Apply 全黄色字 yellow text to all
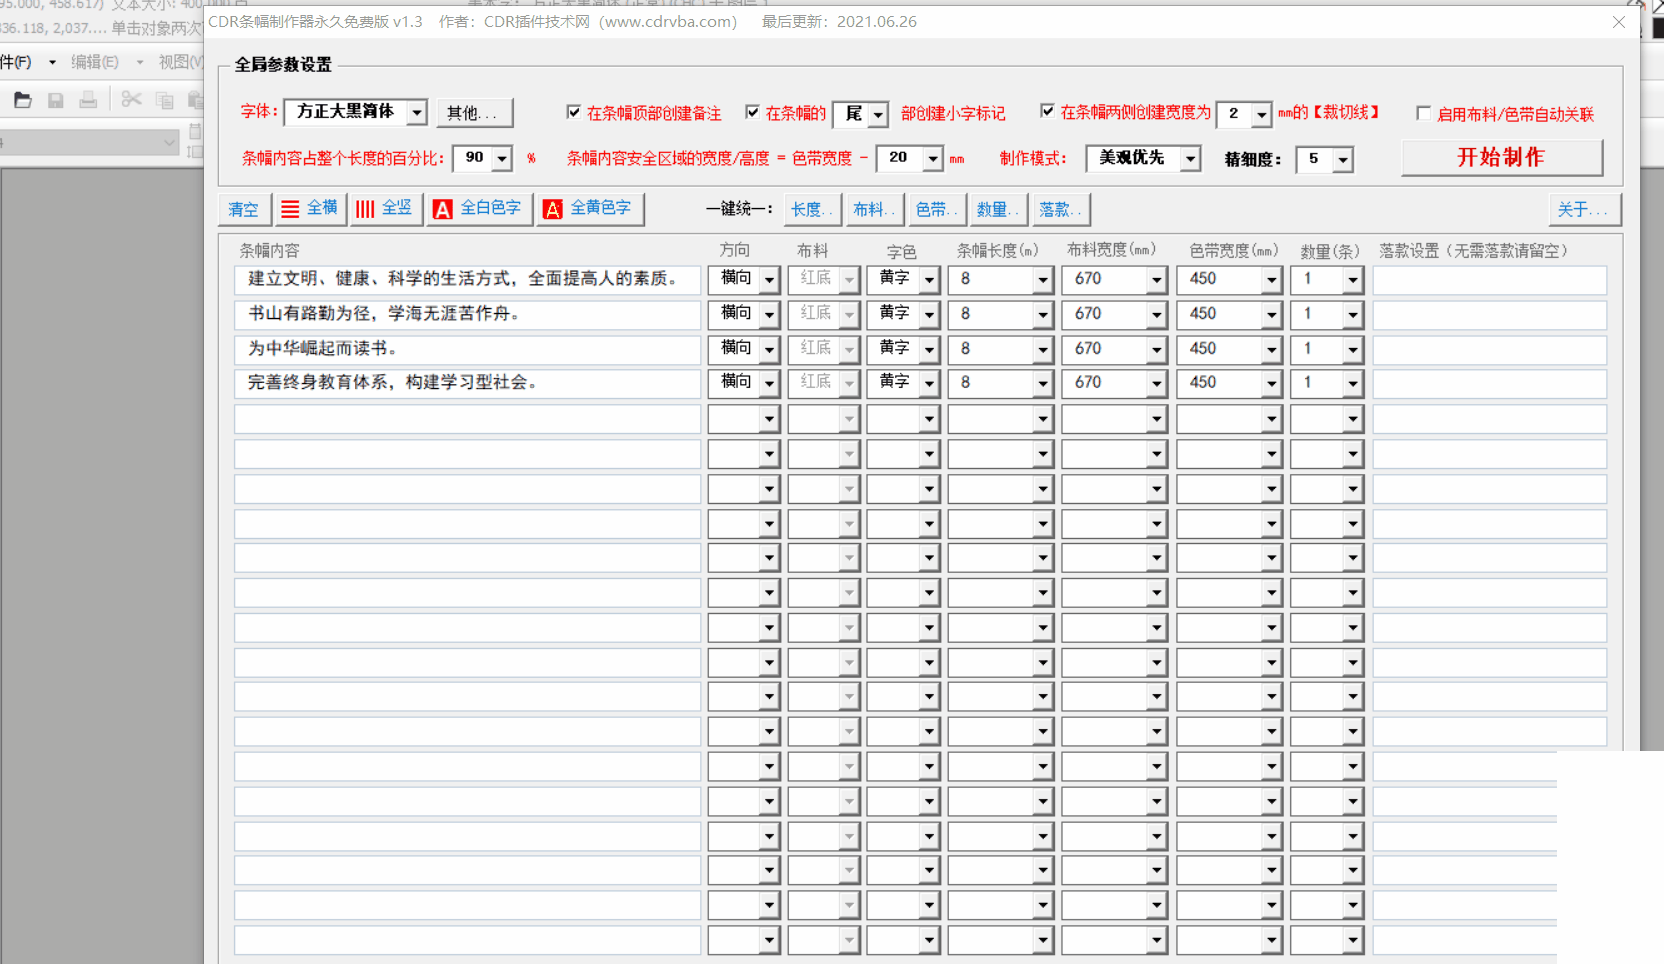This screenshot has width=1664, height=964. [x=589, y=209]
